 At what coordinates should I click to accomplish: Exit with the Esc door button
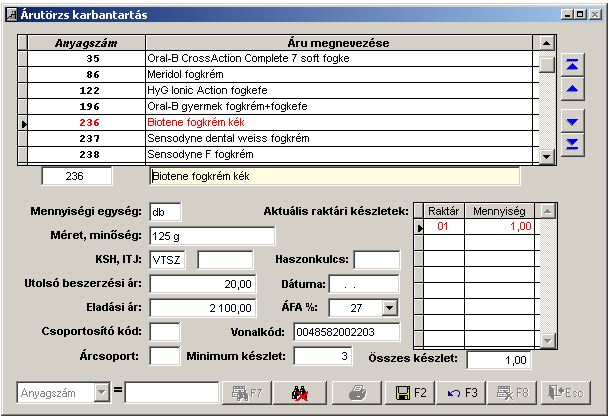point(566,393)
